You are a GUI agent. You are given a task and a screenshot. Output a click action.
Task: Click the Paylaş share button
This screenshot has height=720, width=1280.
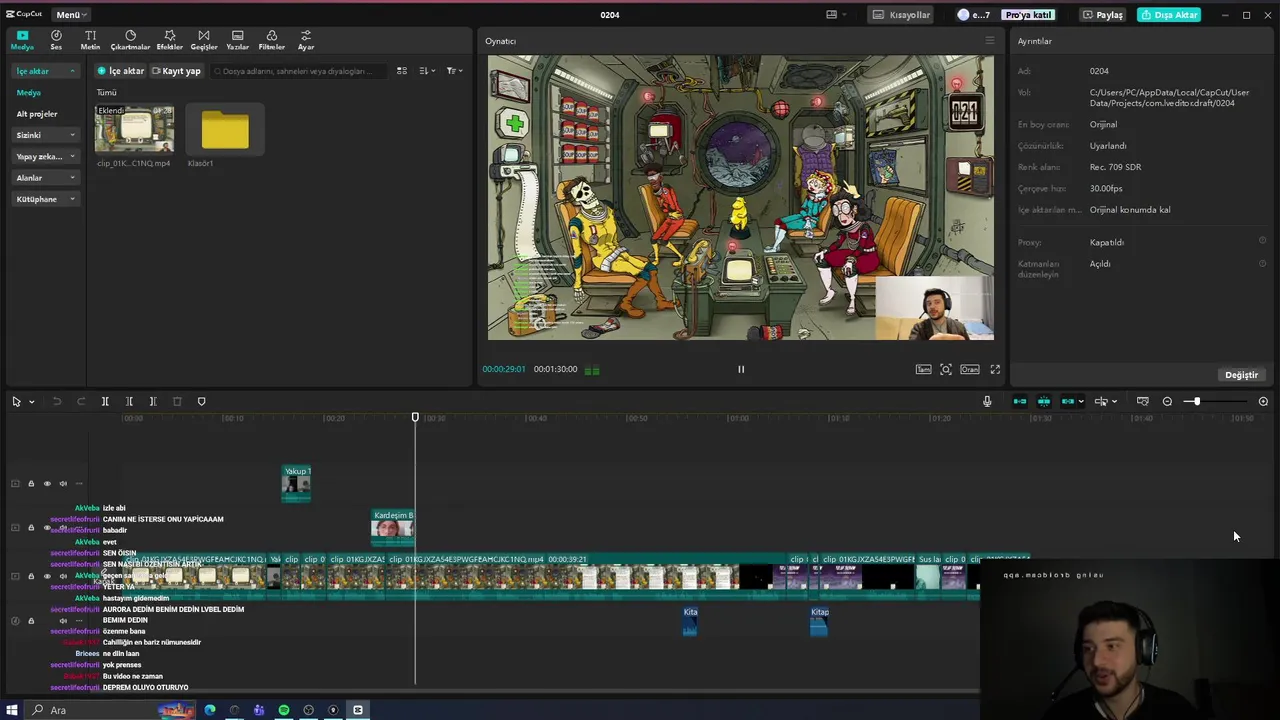pyautogui.click(x=1103, y=15)
